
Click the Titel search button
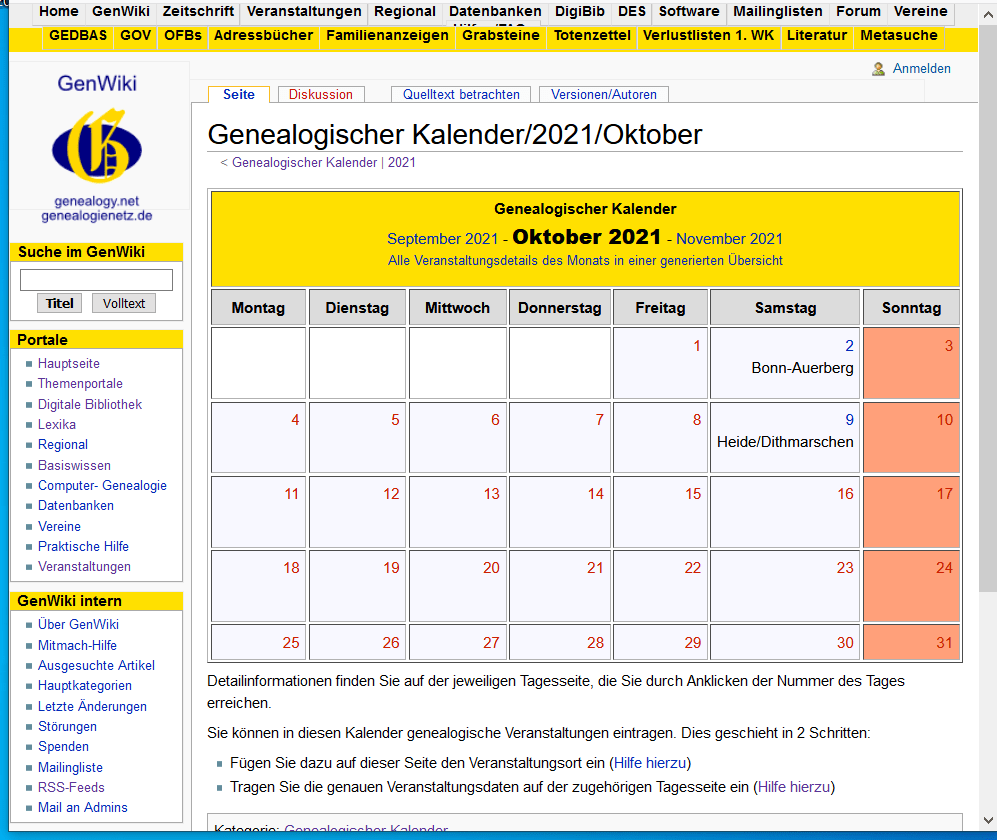tap(59, 303)
